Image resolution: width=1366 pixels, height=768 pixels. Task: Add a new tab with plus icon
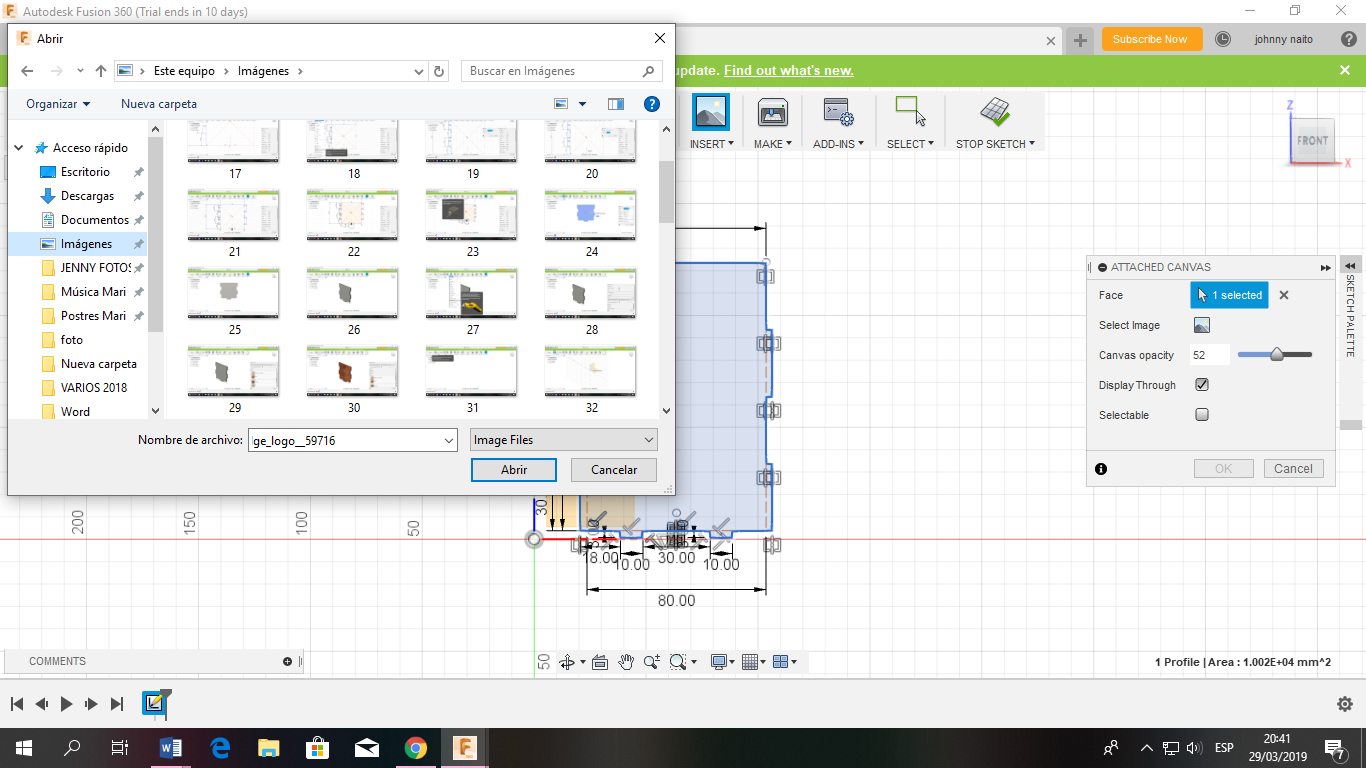pos(1080,40)
